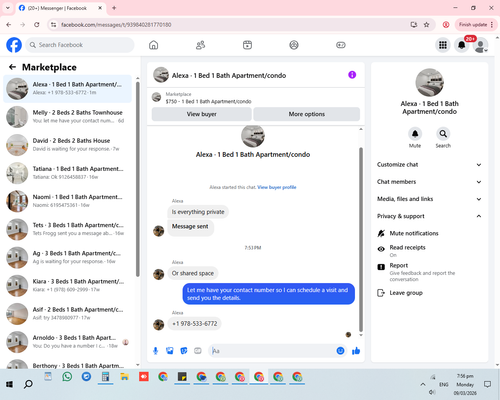Click the listing thumbnail in chat header
The height and width of the screenshot is (400, 500).
coord(161,75)
